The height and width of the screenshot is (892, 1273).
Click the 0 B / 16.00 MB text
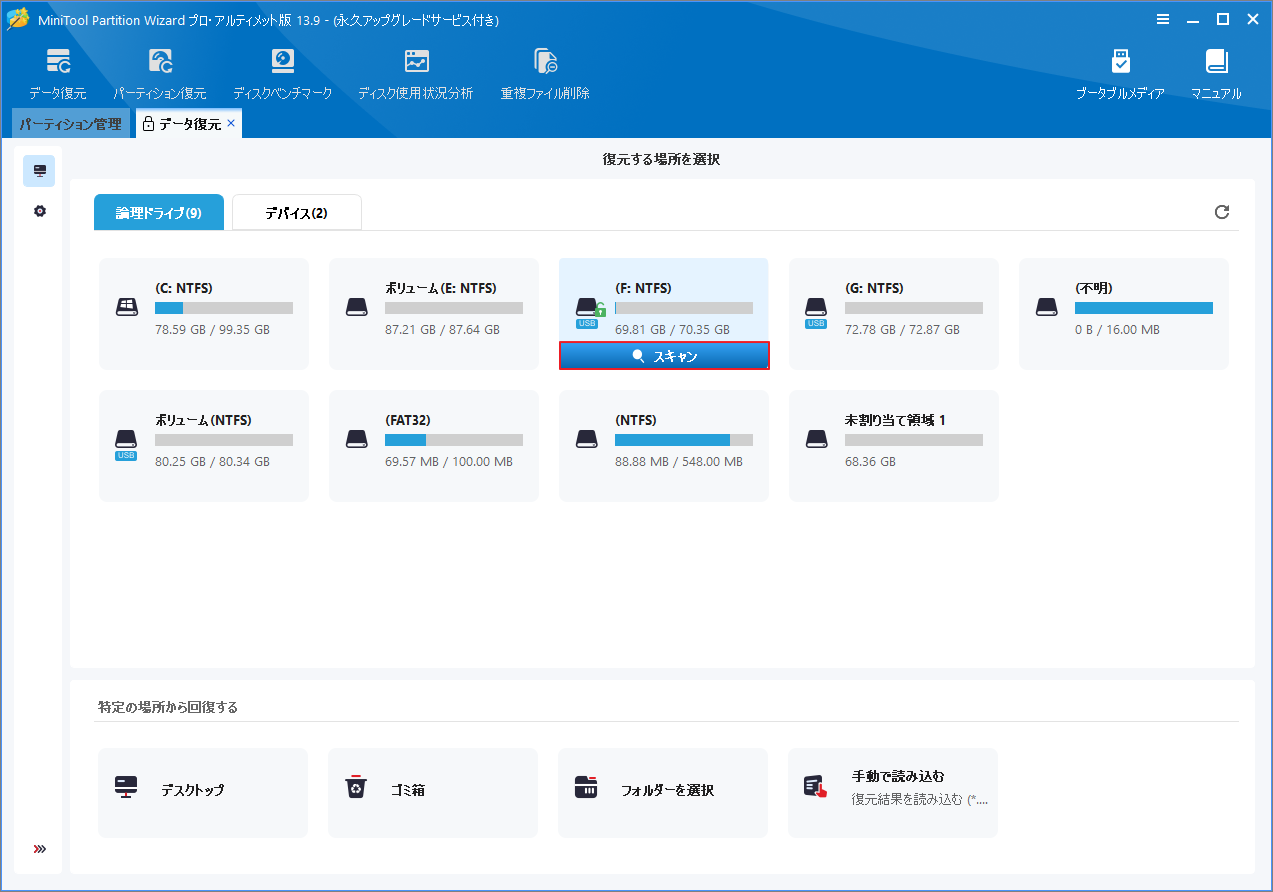click(1118, 330)
